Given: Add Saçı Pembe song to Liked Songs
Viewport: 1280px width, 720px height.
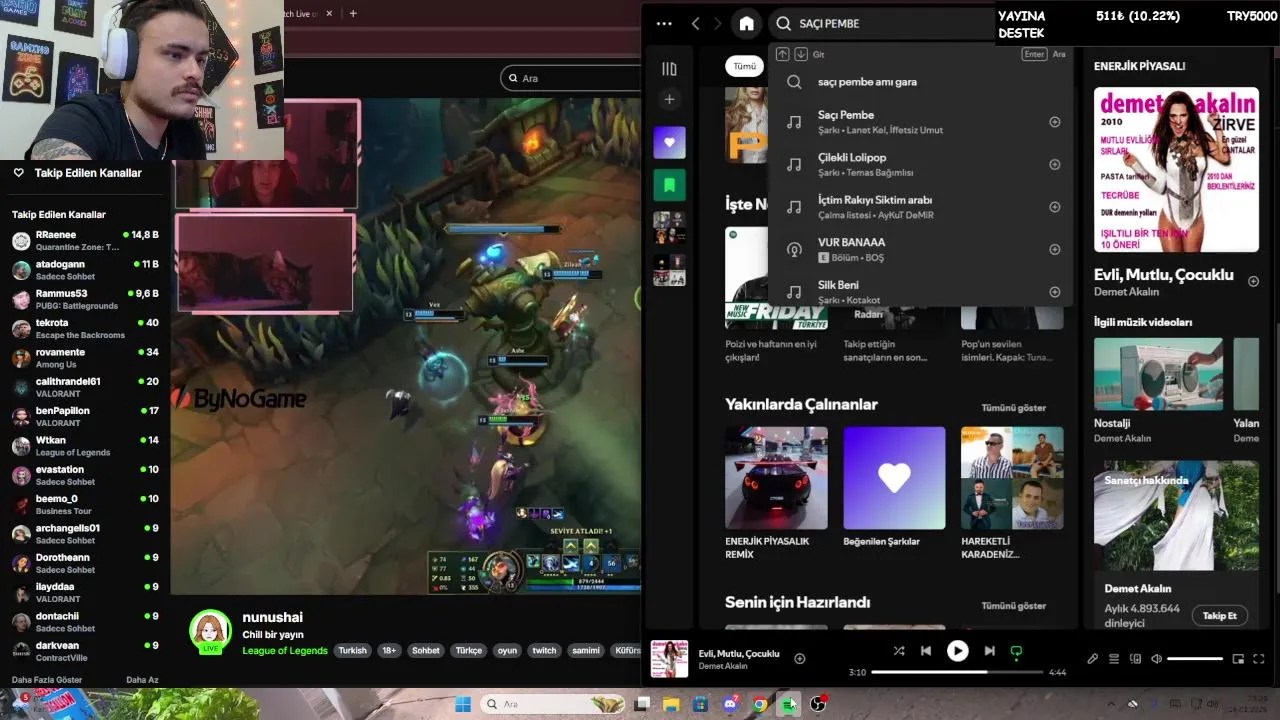Looking at the screenshot, I should click(x=1054, y=122).
